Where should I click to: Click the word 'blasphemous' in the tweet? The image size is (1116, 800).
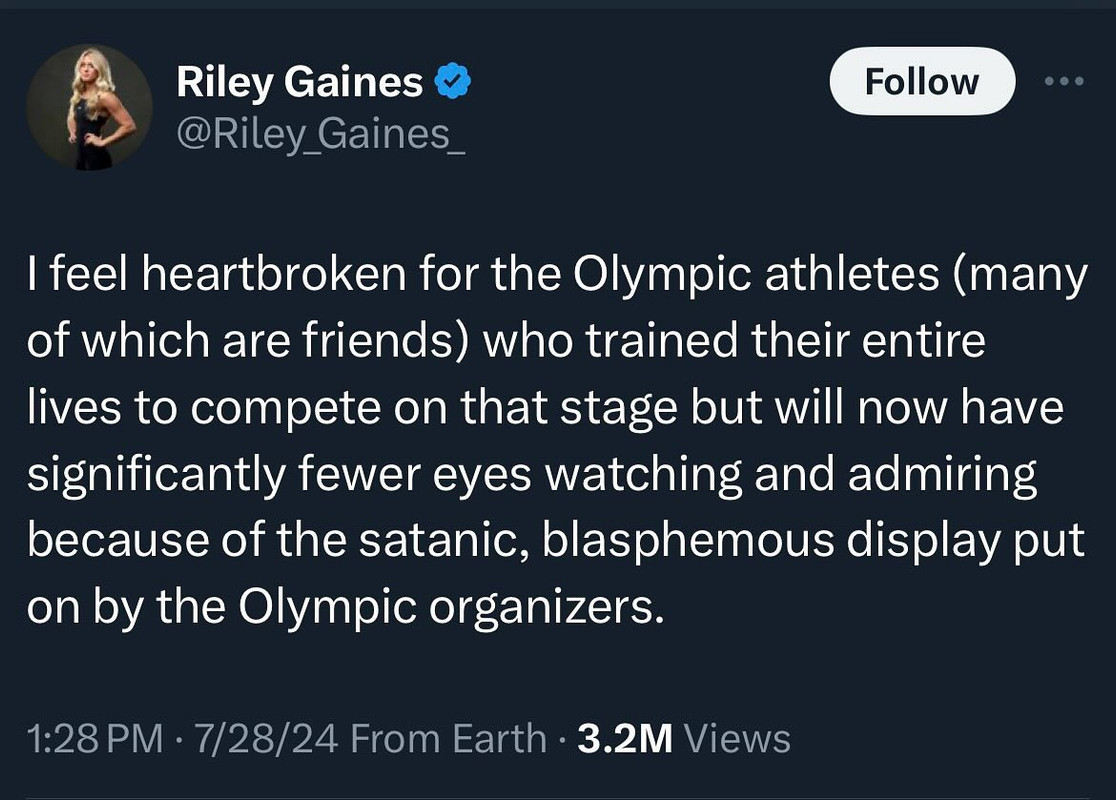(688, 540)
